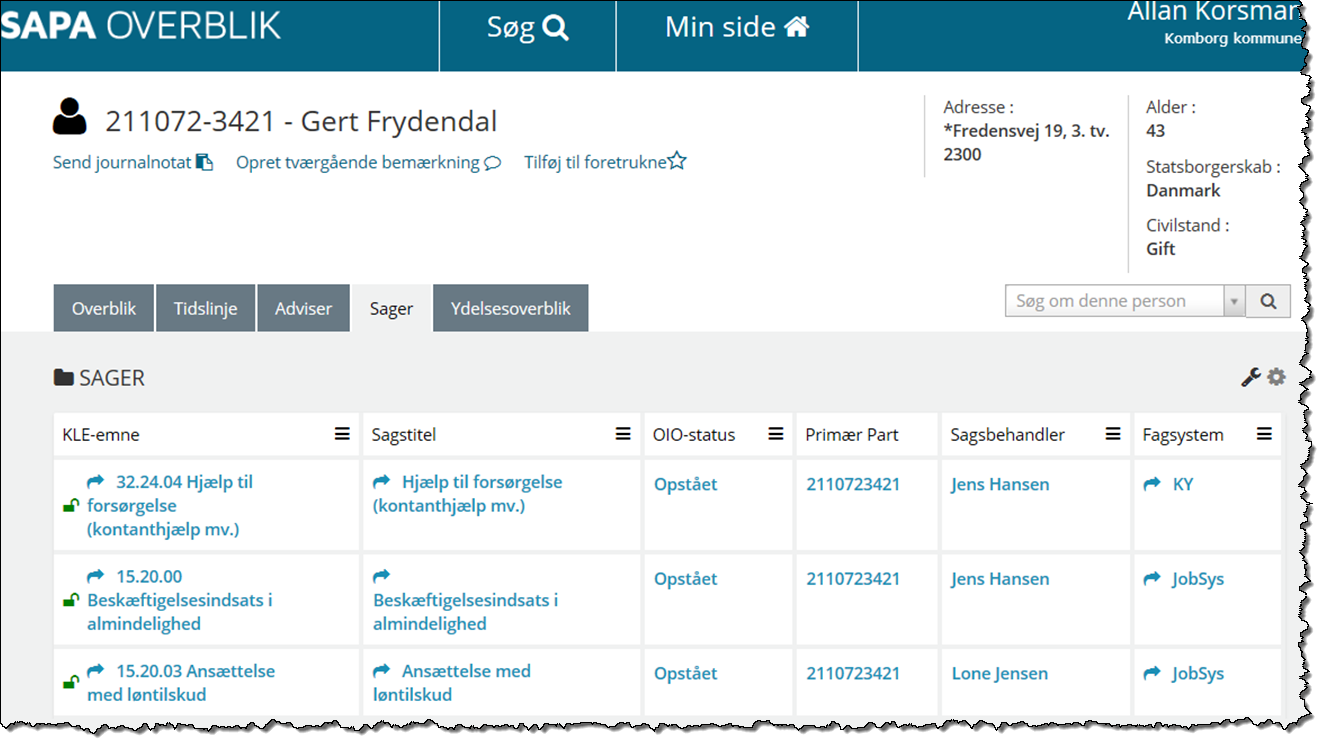Image resolution: width=1325 pixels, height=745 pixels.
Task: Click sagsbehandler Lone Jensen
Action: pyautogui.click(x=999, y=673)
